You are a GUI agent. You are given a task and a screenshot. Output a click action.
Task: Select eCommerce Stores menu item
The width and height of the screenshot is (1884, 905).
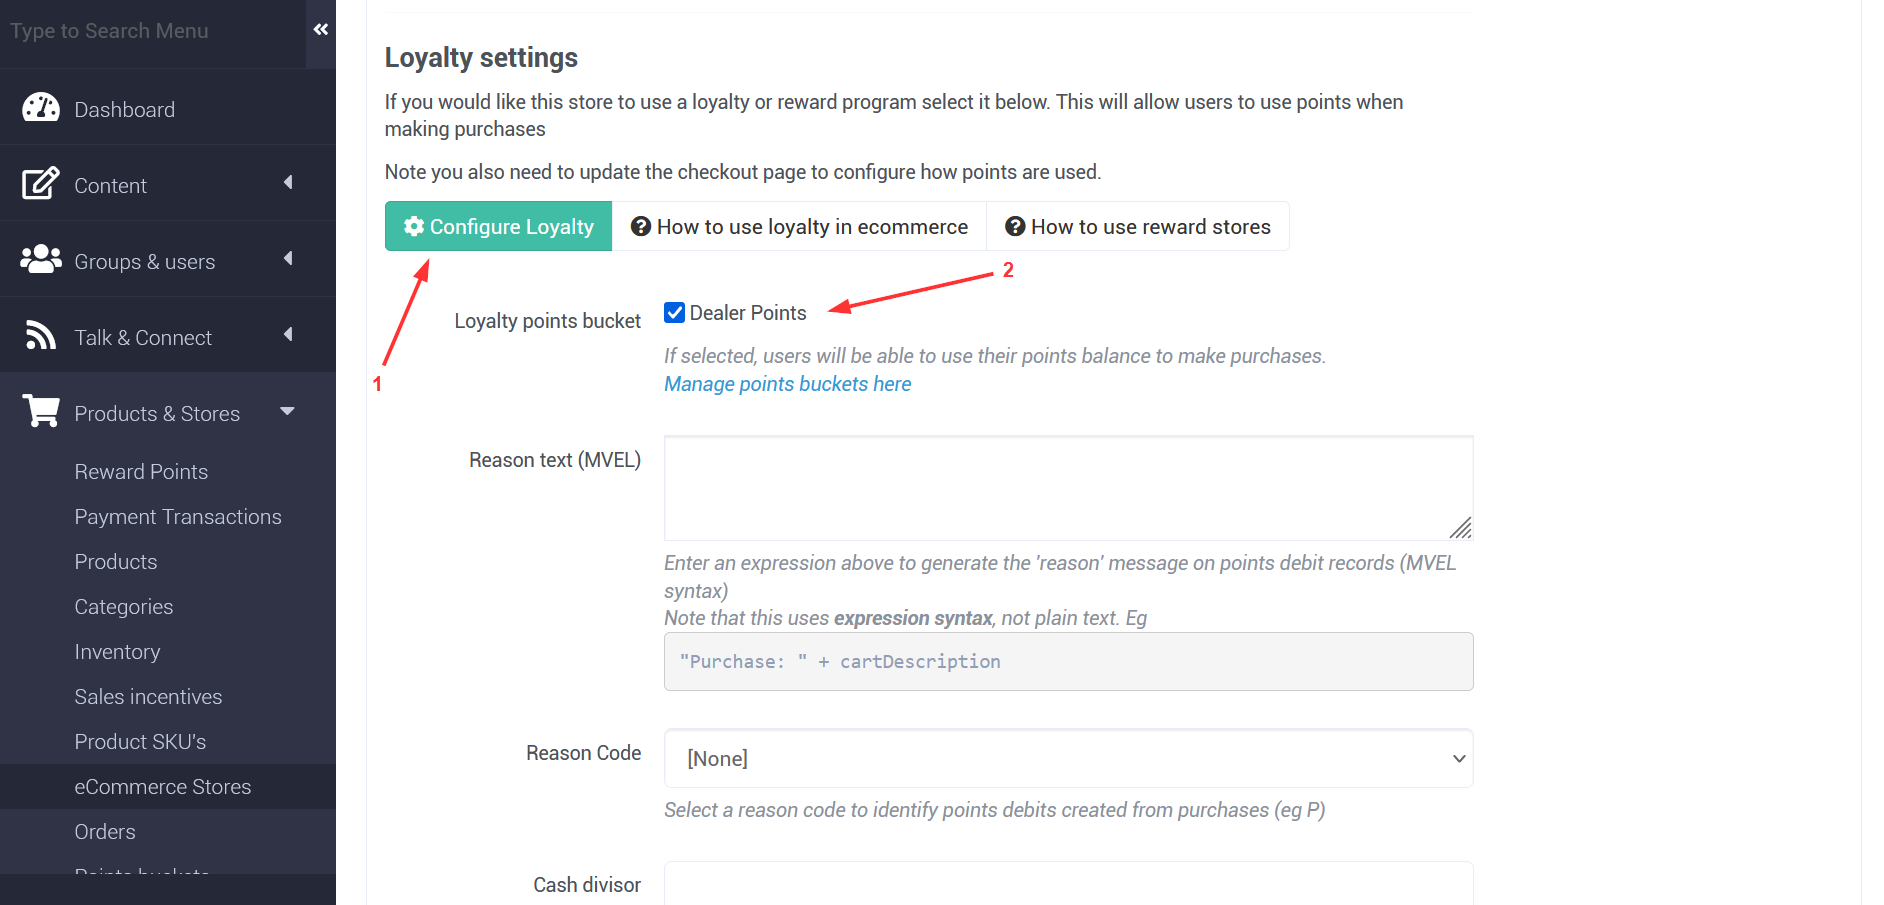click(163, 787)
